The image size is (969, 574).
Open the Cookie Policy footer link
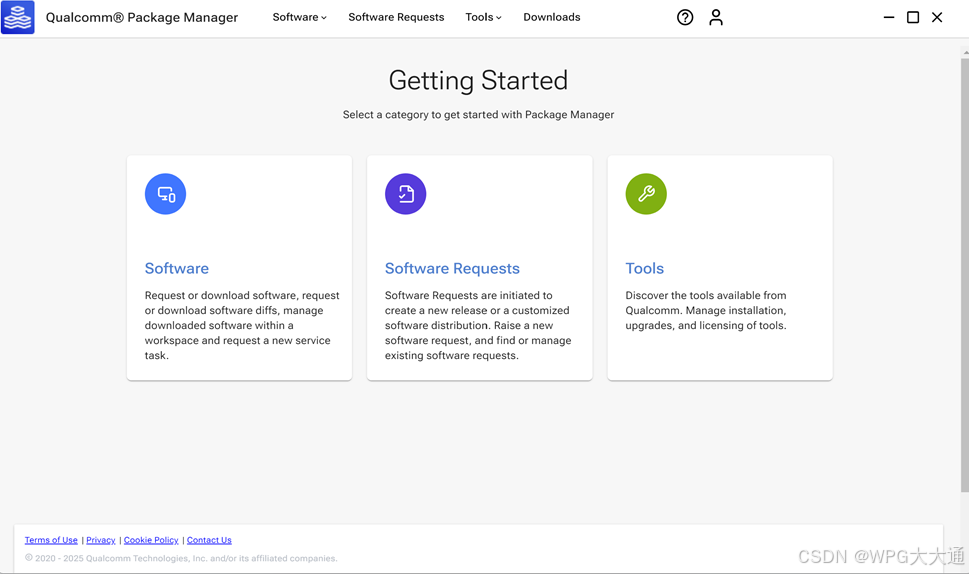pyautogui.click(x=151, y=540)
